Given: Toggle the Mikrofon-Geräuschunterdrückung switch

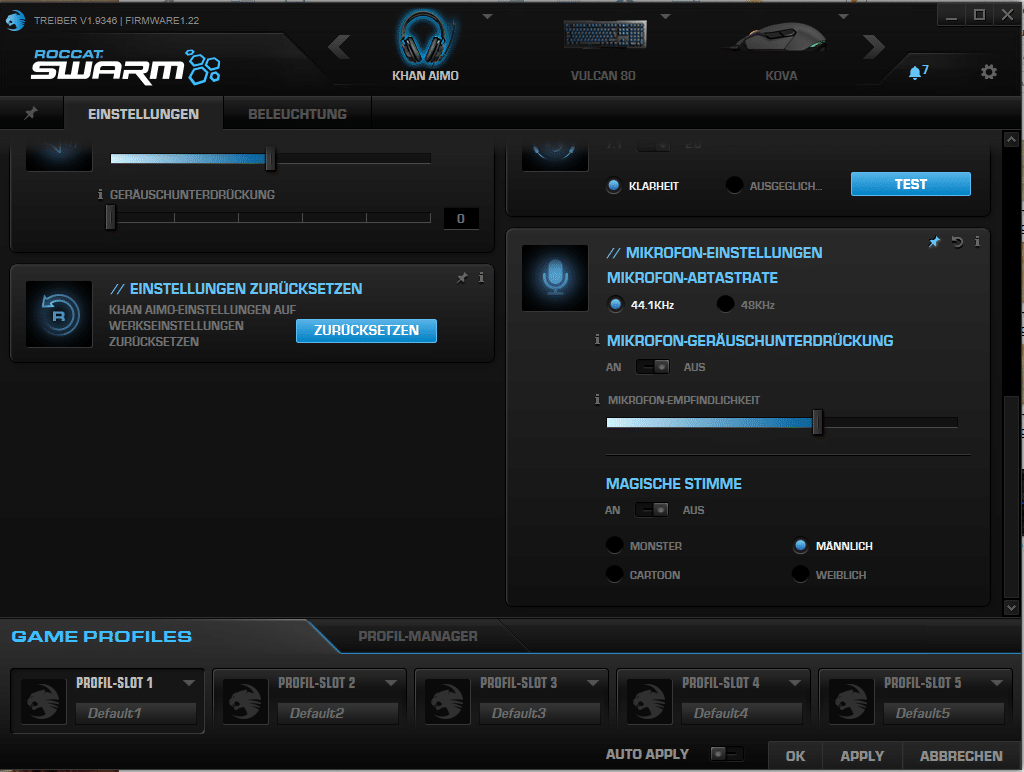Looking at the screenshot, I should [654, 367].
